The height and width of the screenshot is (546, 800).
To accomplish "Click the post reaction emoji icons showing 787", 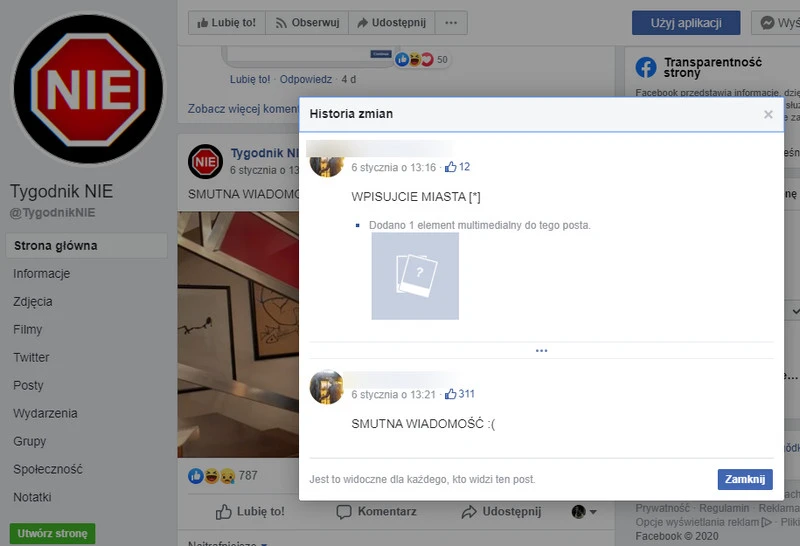I will [x=211, y=475].
